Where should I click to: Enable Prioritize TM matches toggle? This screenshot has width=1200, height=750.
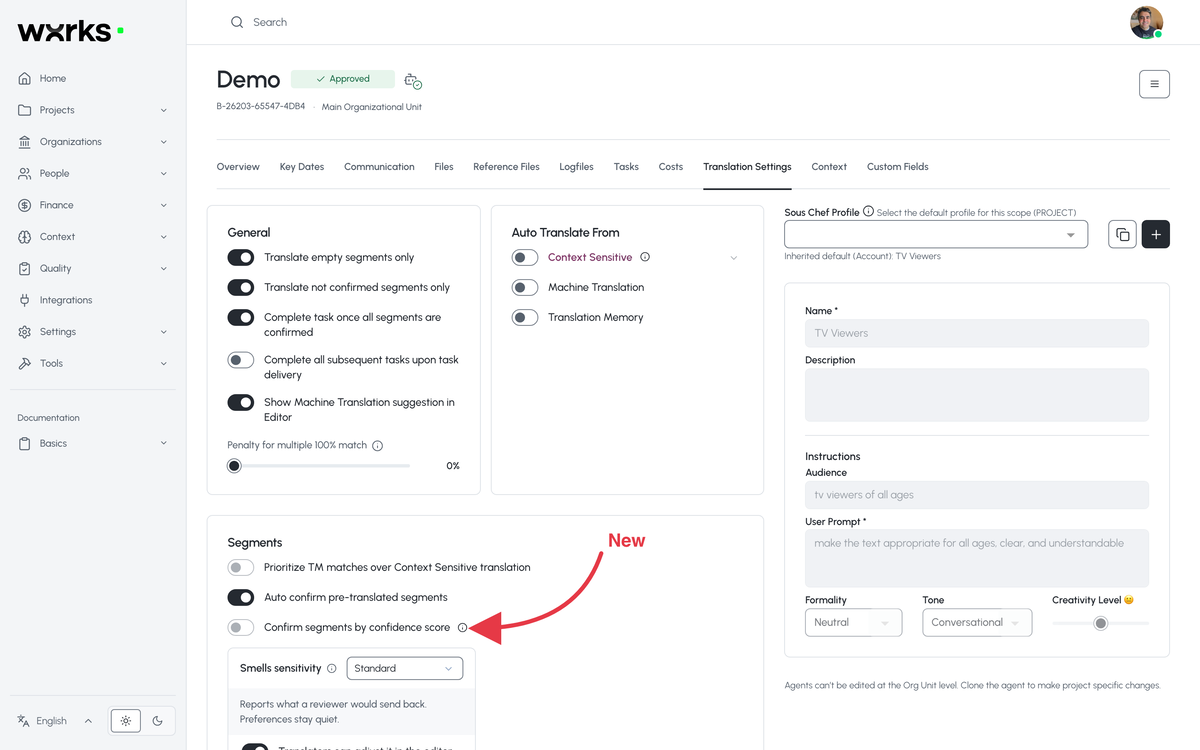click(241, 567)
